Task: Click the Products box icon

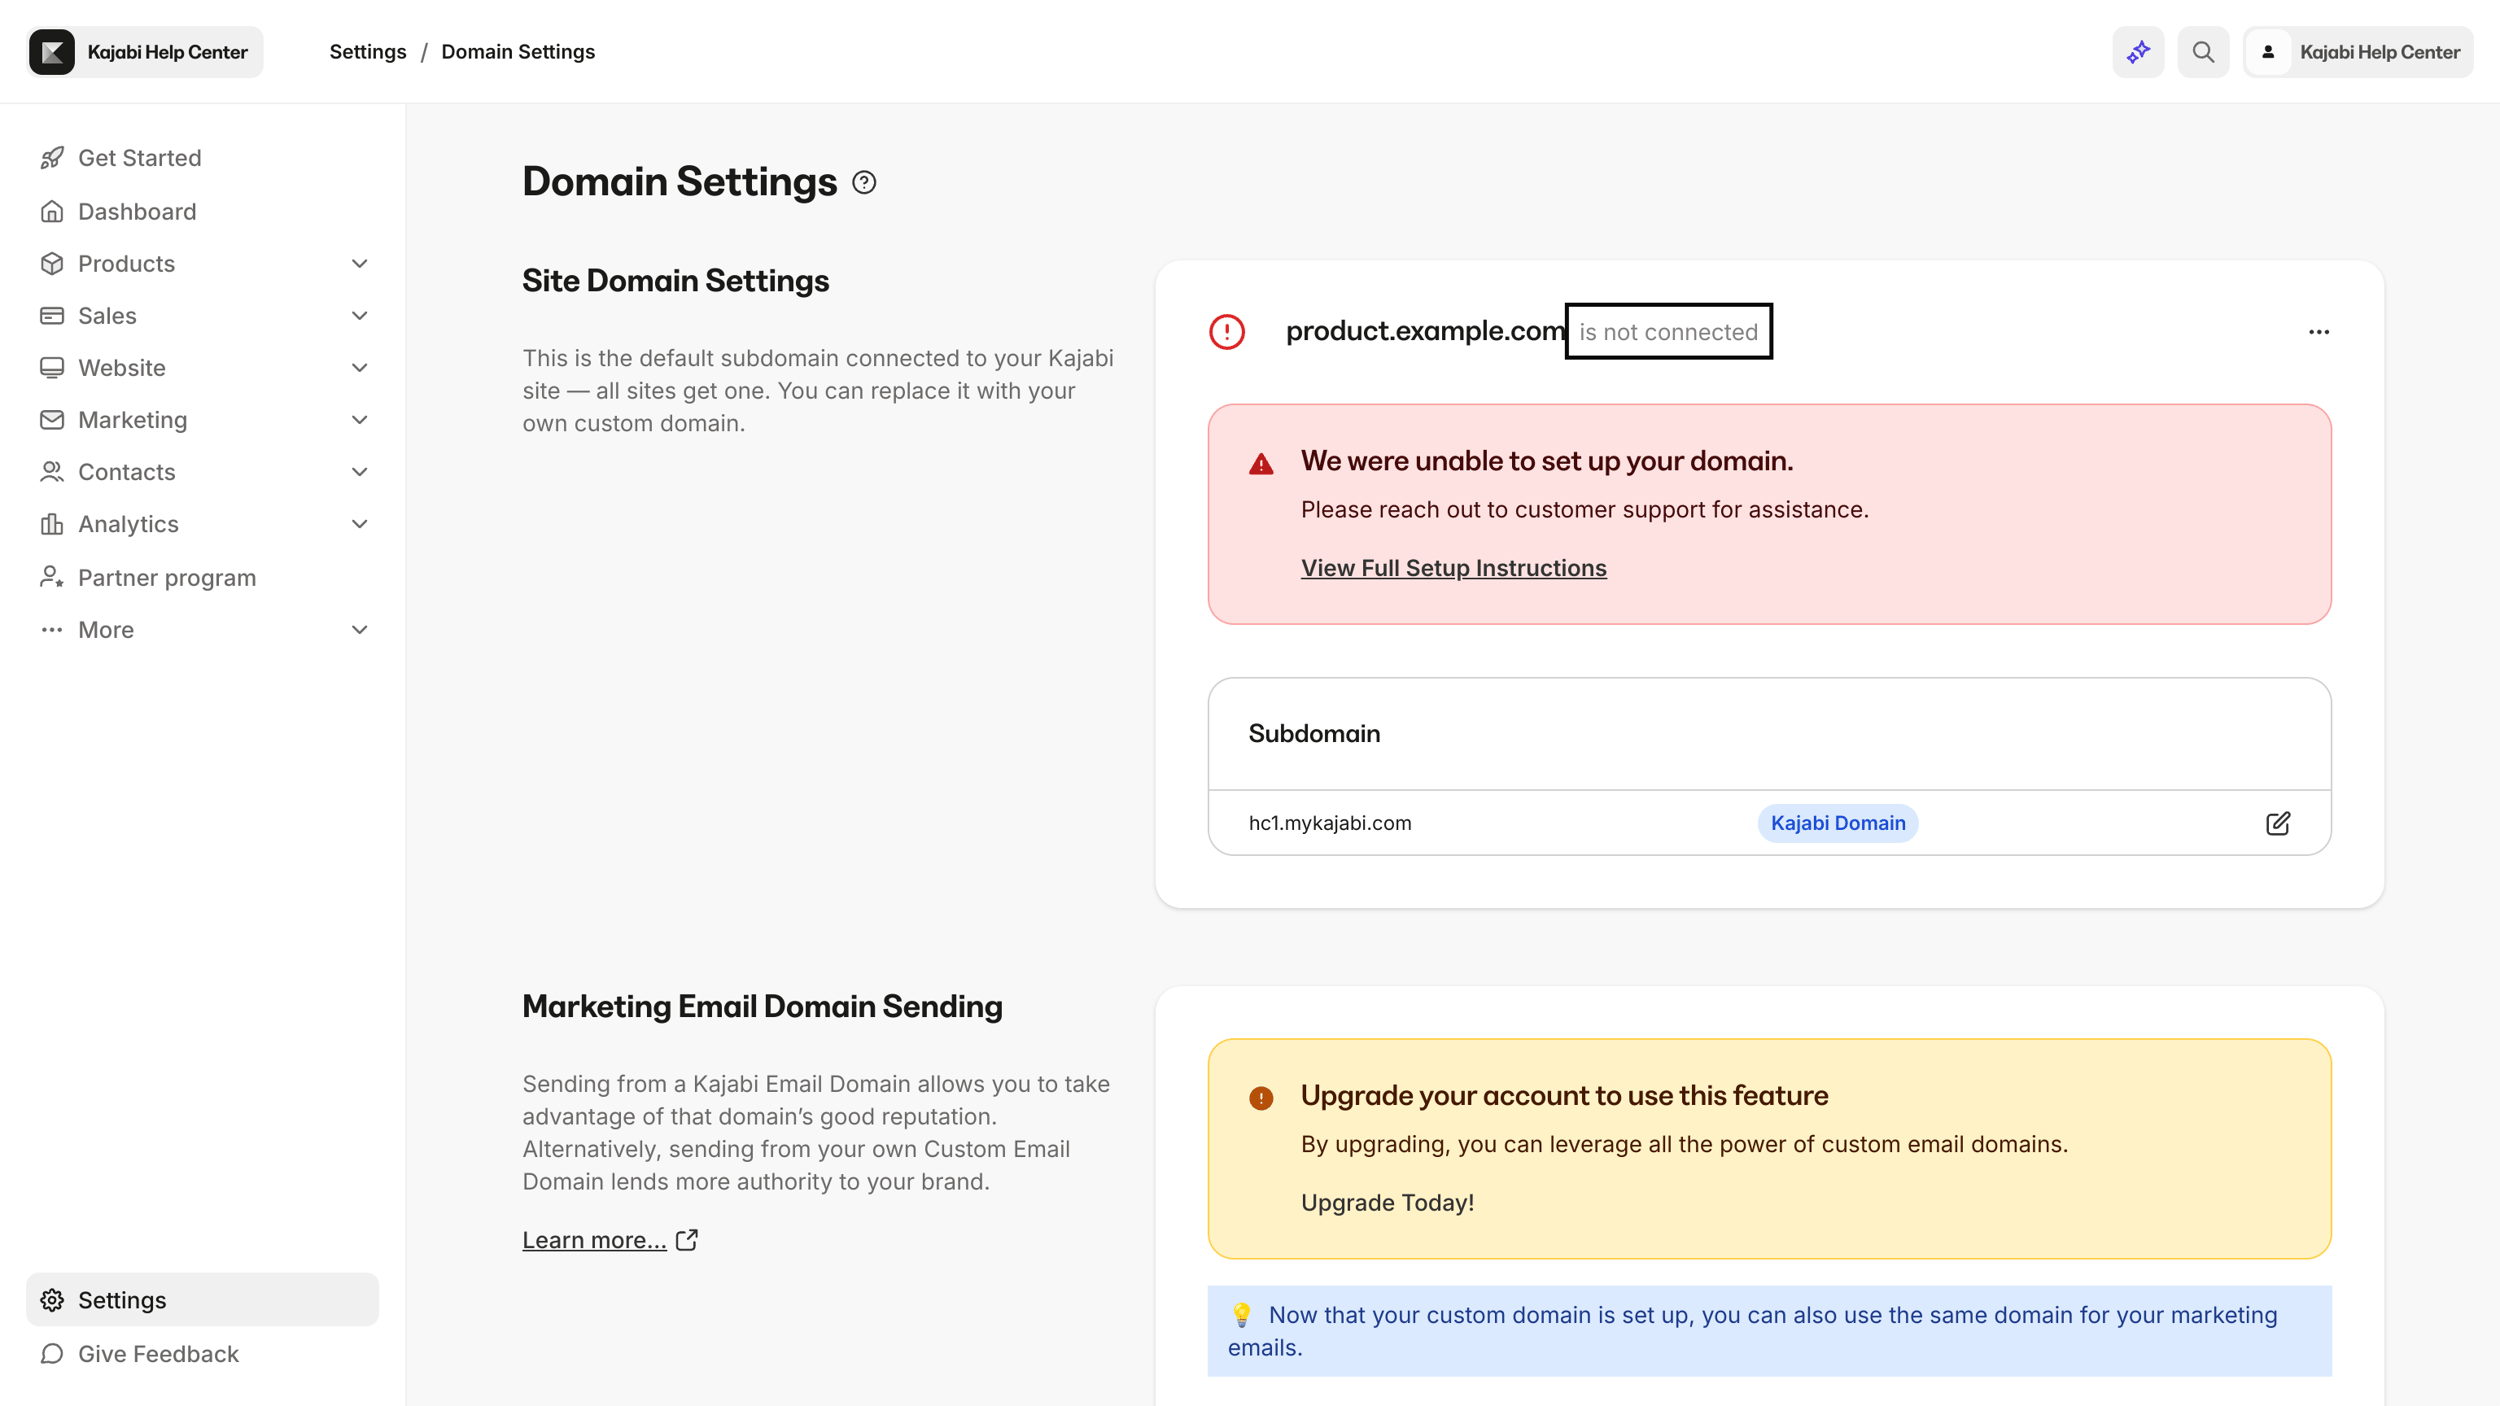Action: (x=52, y=263)
